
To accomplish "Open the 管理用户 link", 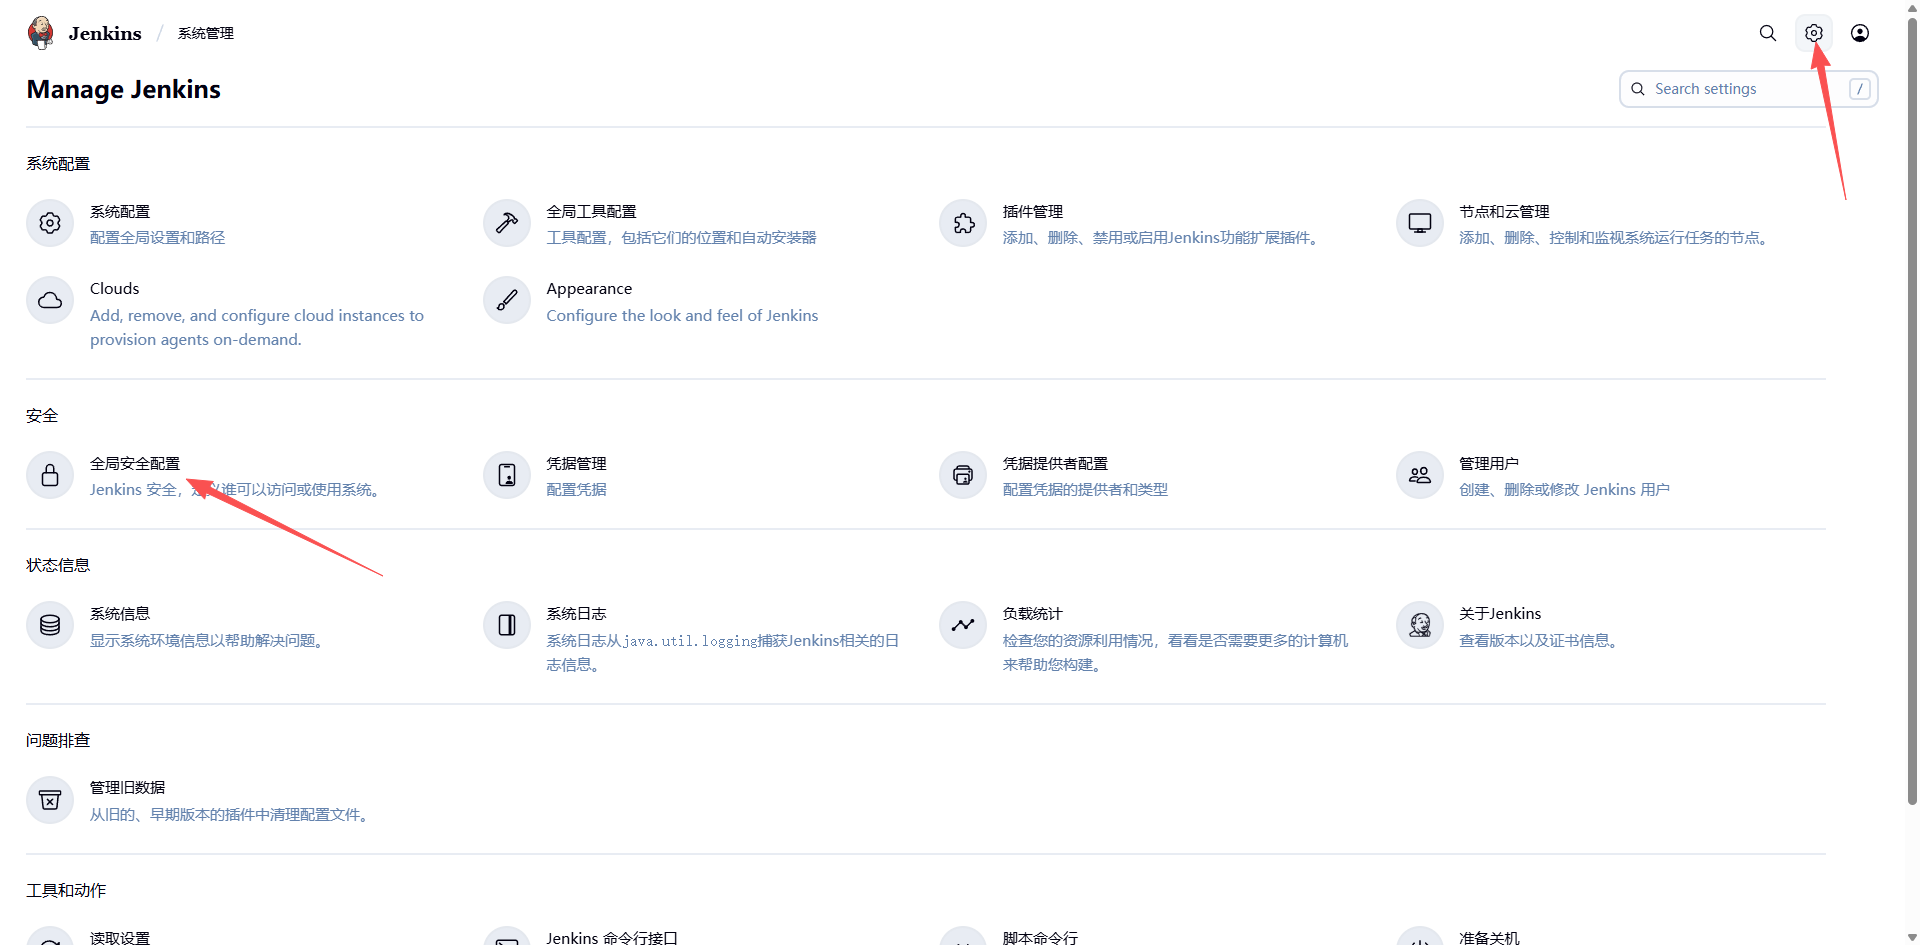I will (x=1488, y=464).
